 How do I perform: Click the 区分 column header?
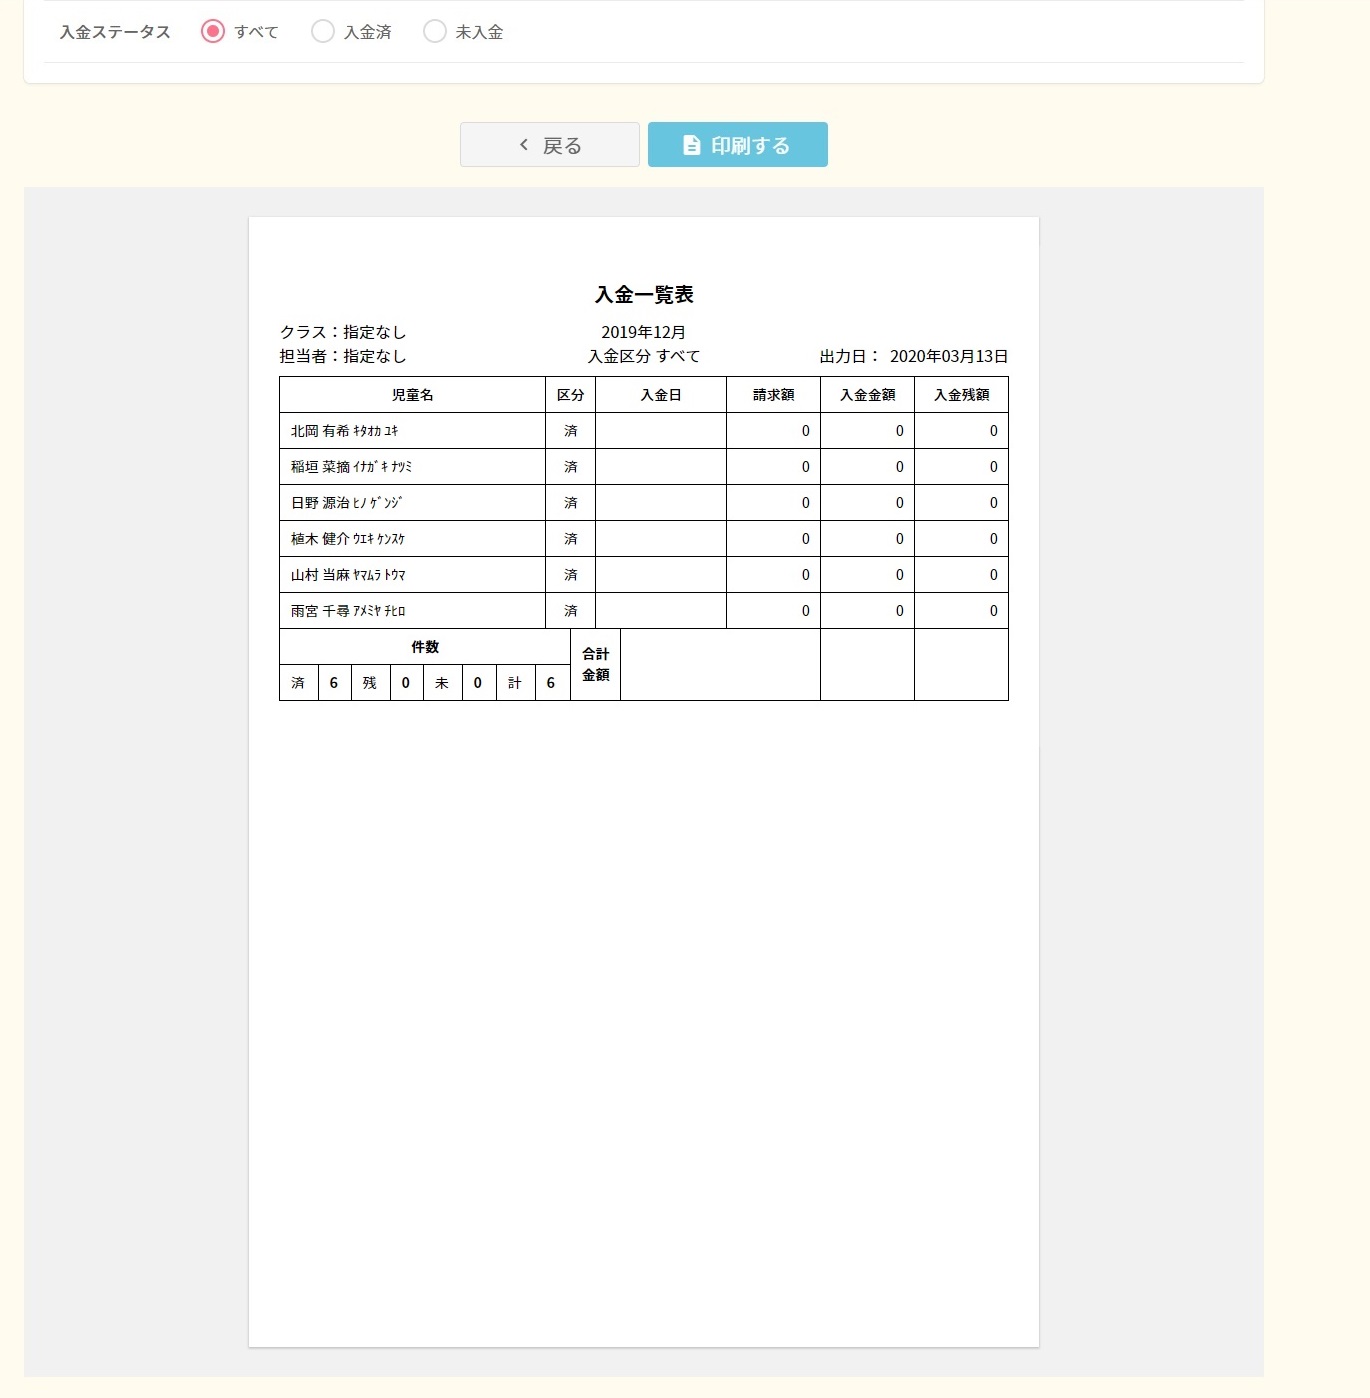pyautogui.click(x=570, y=395)
